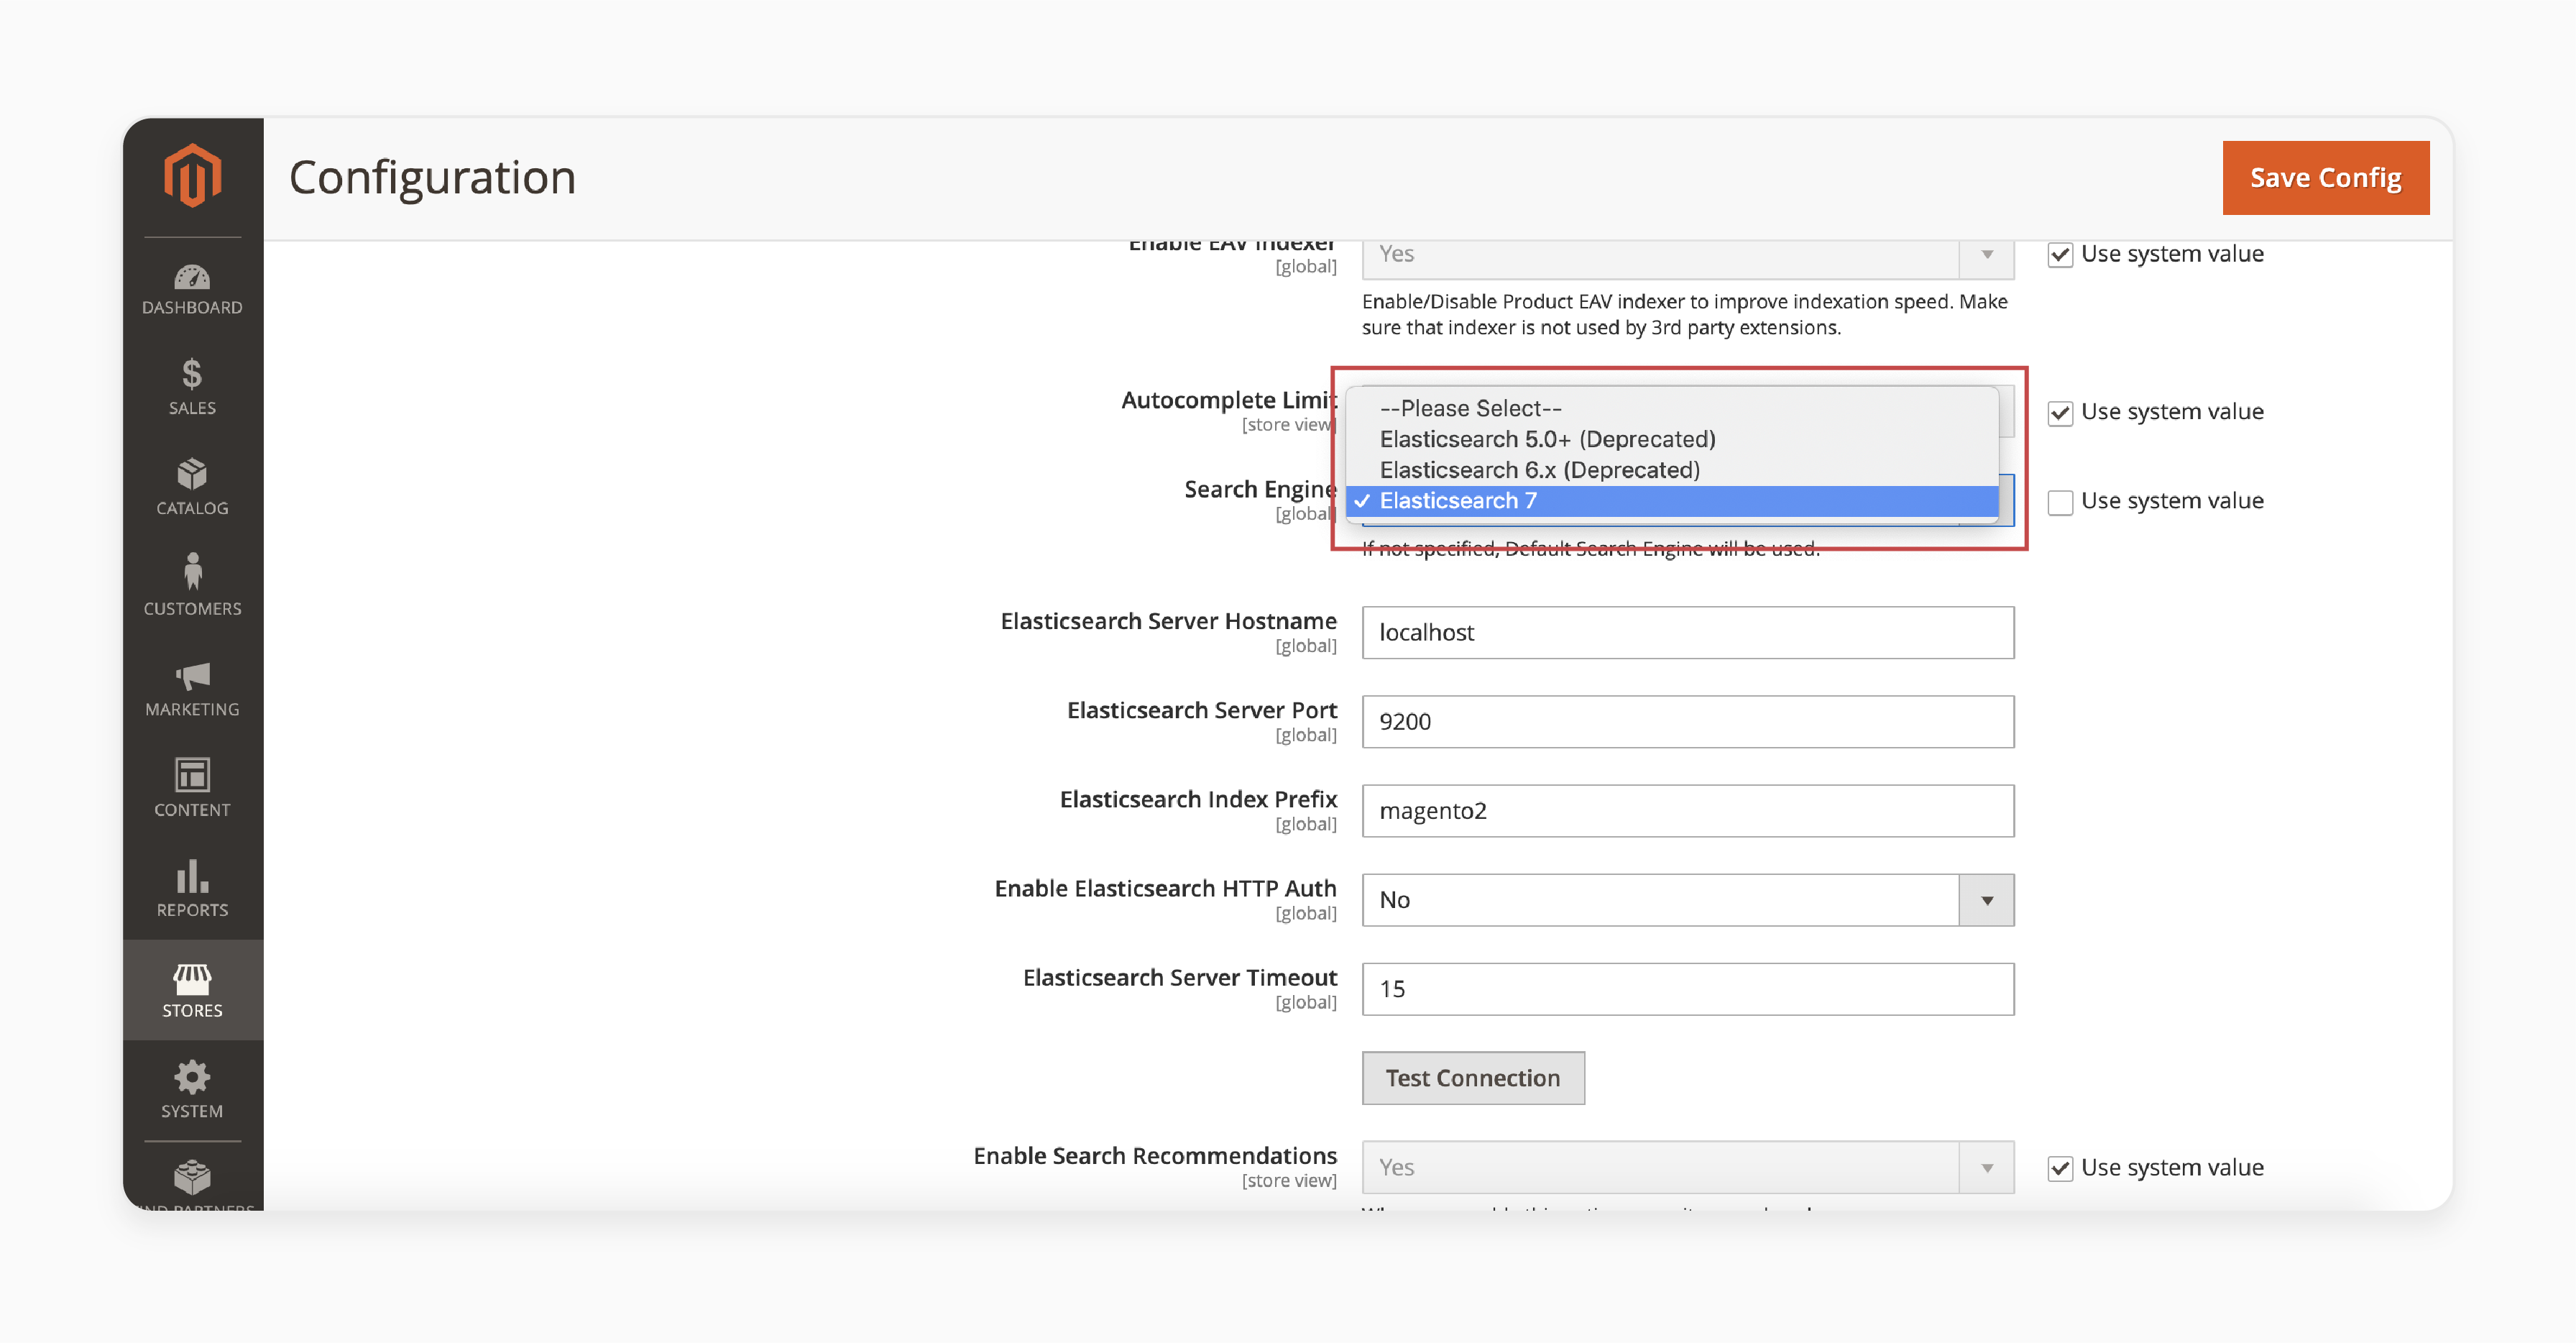Screen dimensions: 2576x1343
Task: Click the Search Engine field label
Action: click(1260, 489)
